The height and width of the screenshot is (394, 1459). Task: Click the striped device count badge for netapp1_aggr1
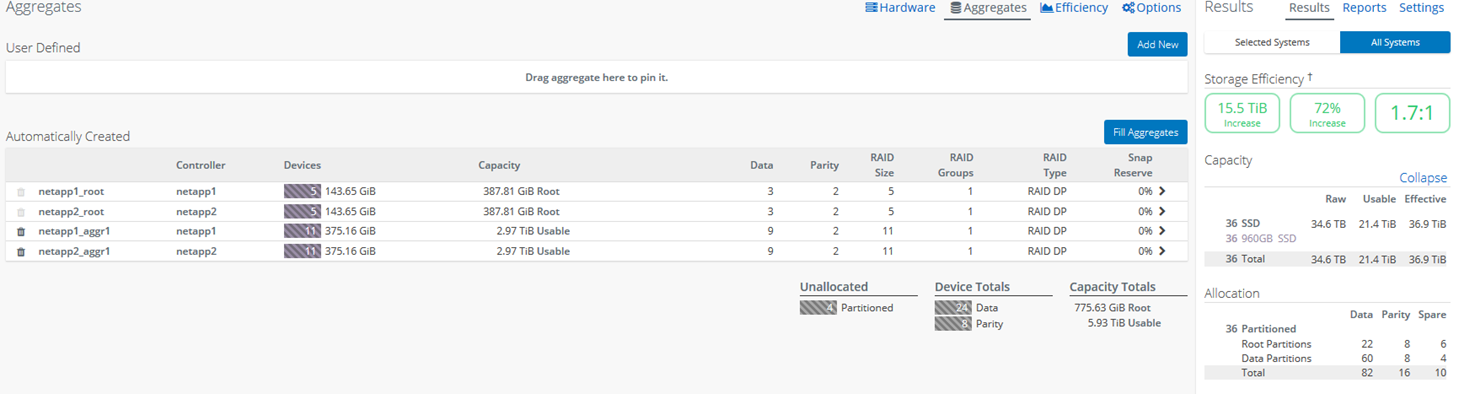[302, 231]
